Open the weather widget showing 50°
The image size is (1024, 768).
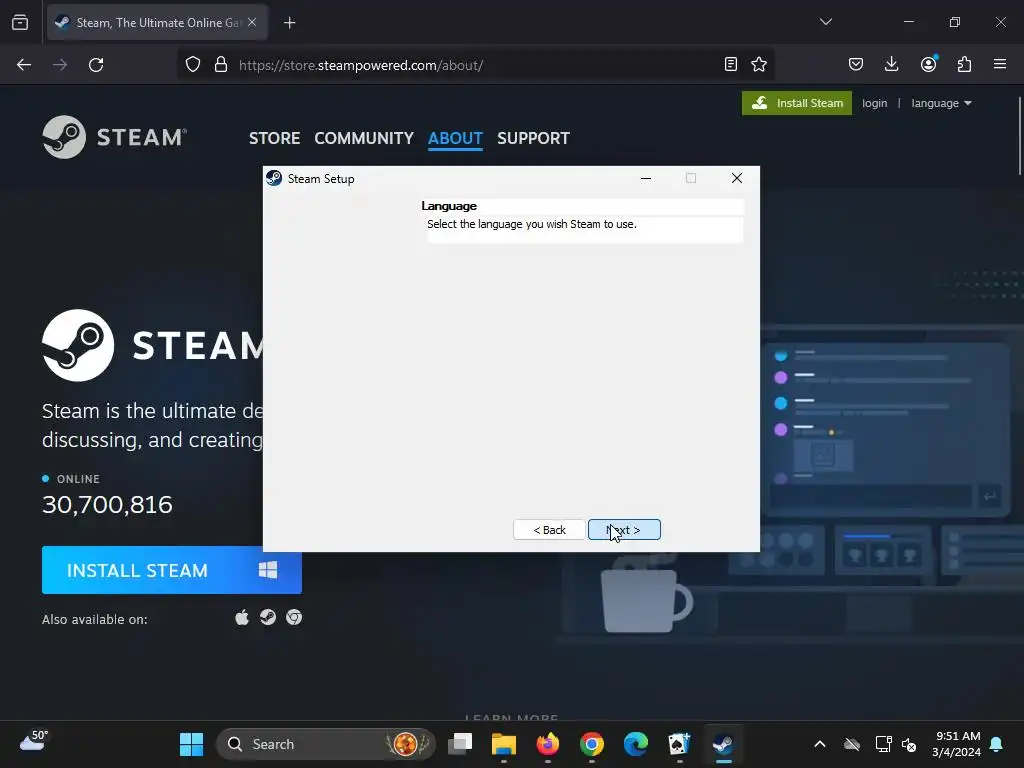(x=34, y=741)
